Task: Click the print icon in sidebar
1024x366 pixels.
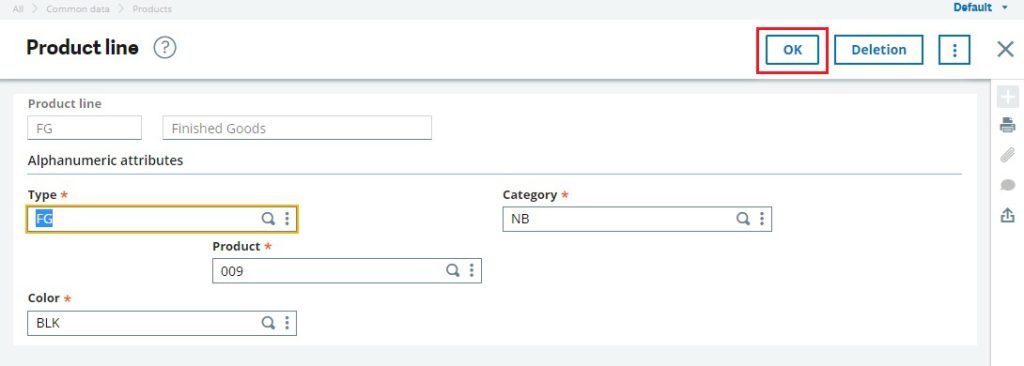Action: pyautogui.click(x=1008, y=125)
